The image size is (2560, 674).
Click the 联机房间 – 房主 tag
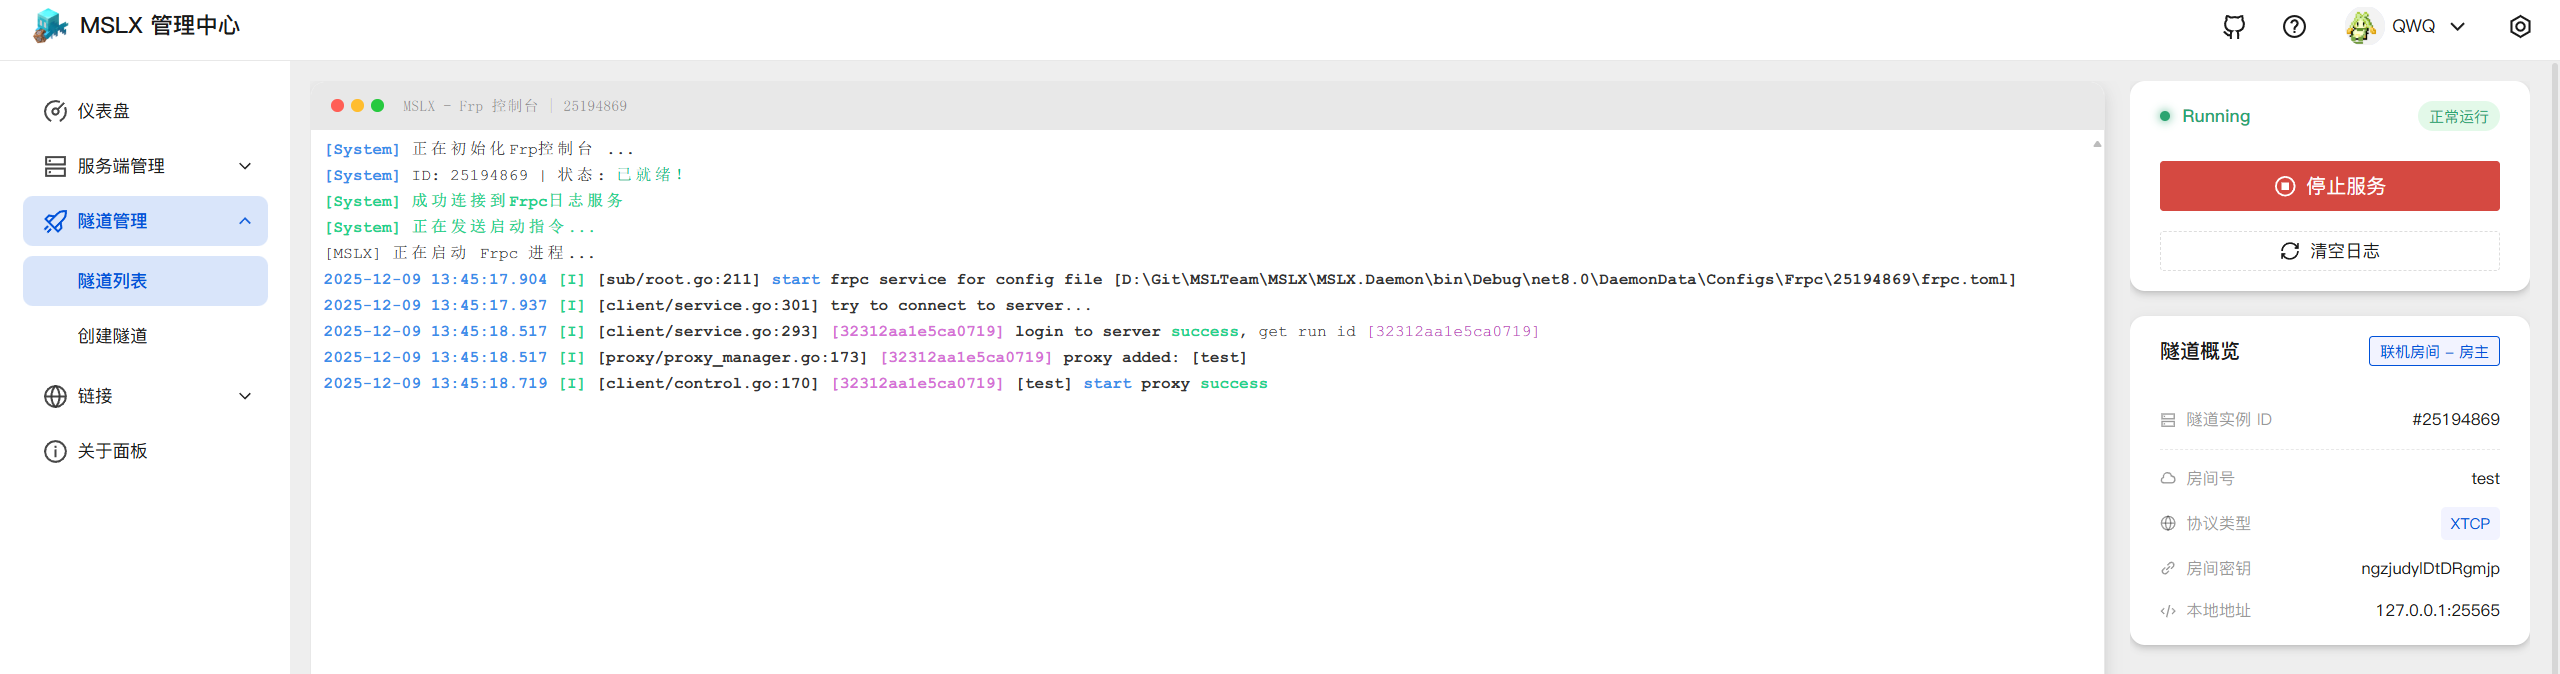(2433, 352)
